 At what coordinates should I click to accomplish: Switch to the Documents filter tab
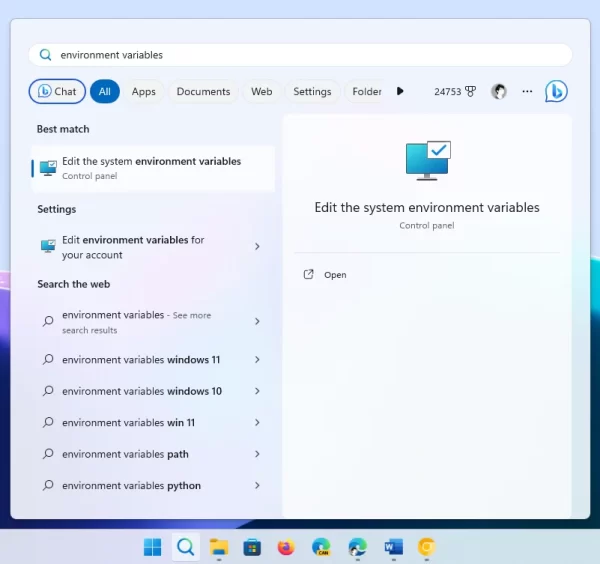click(203, 91)
